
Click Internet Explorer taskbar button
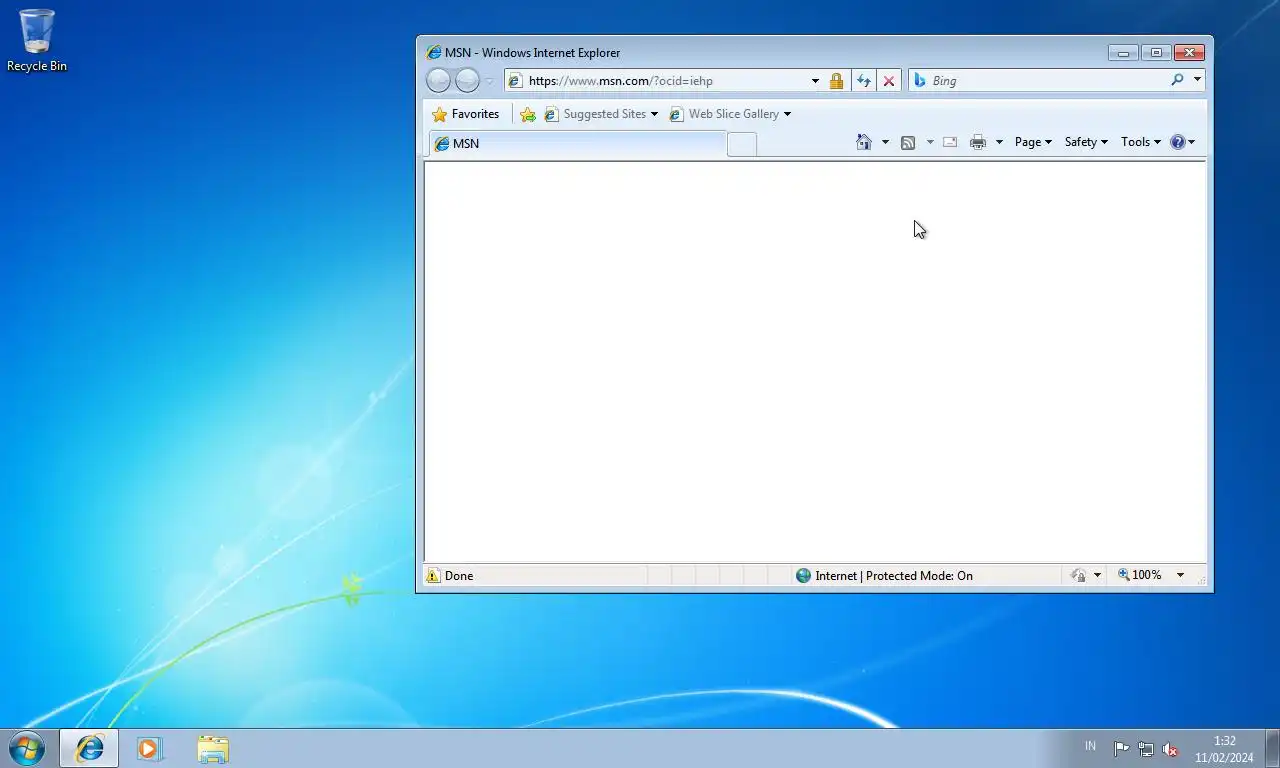click(x=89, y=748)
